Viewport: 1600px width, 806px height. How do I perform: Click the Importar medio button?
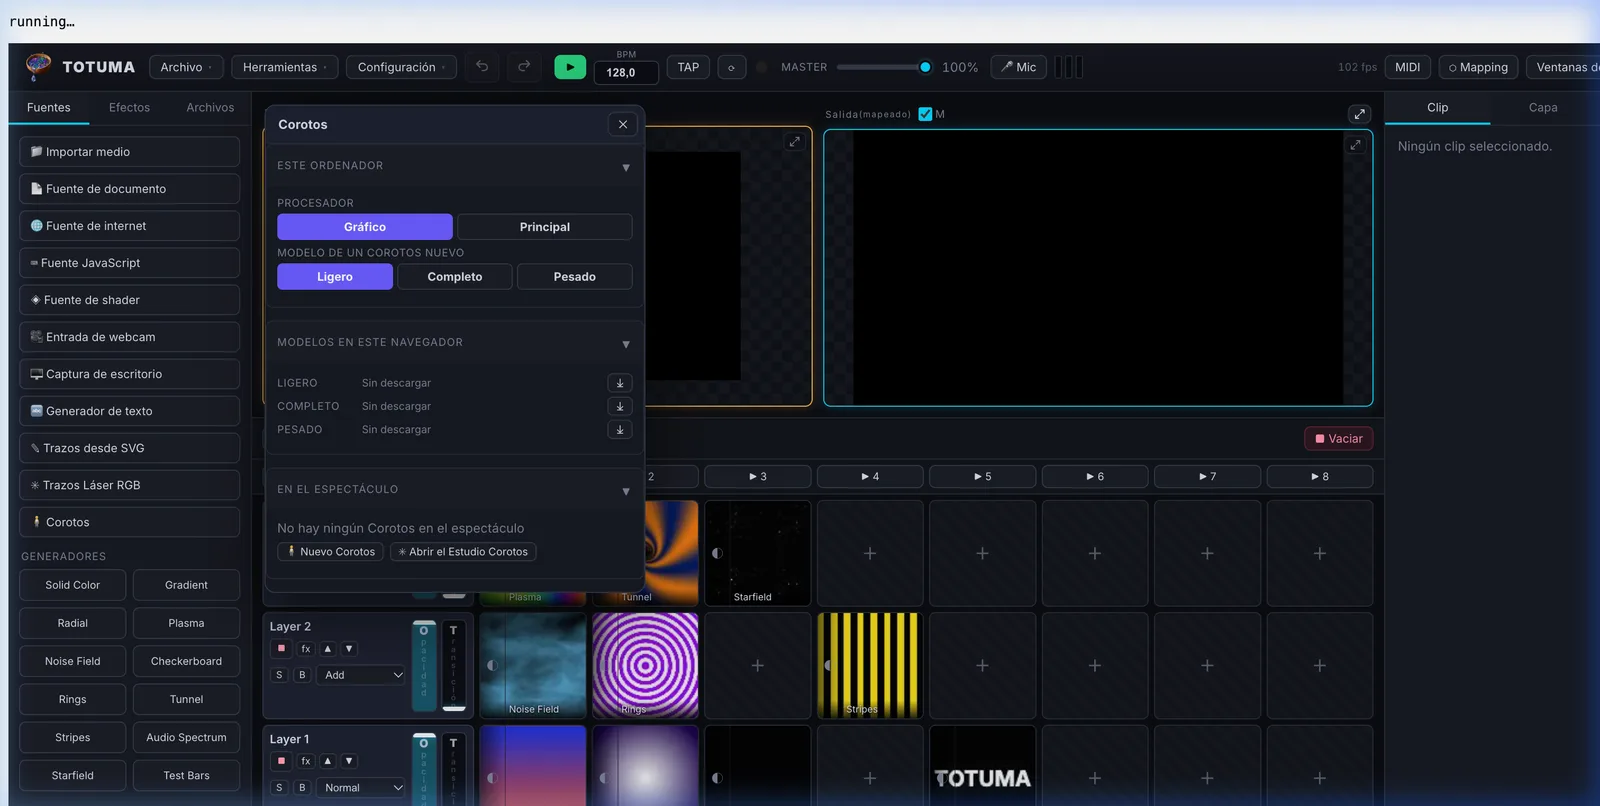coord(130,152)
